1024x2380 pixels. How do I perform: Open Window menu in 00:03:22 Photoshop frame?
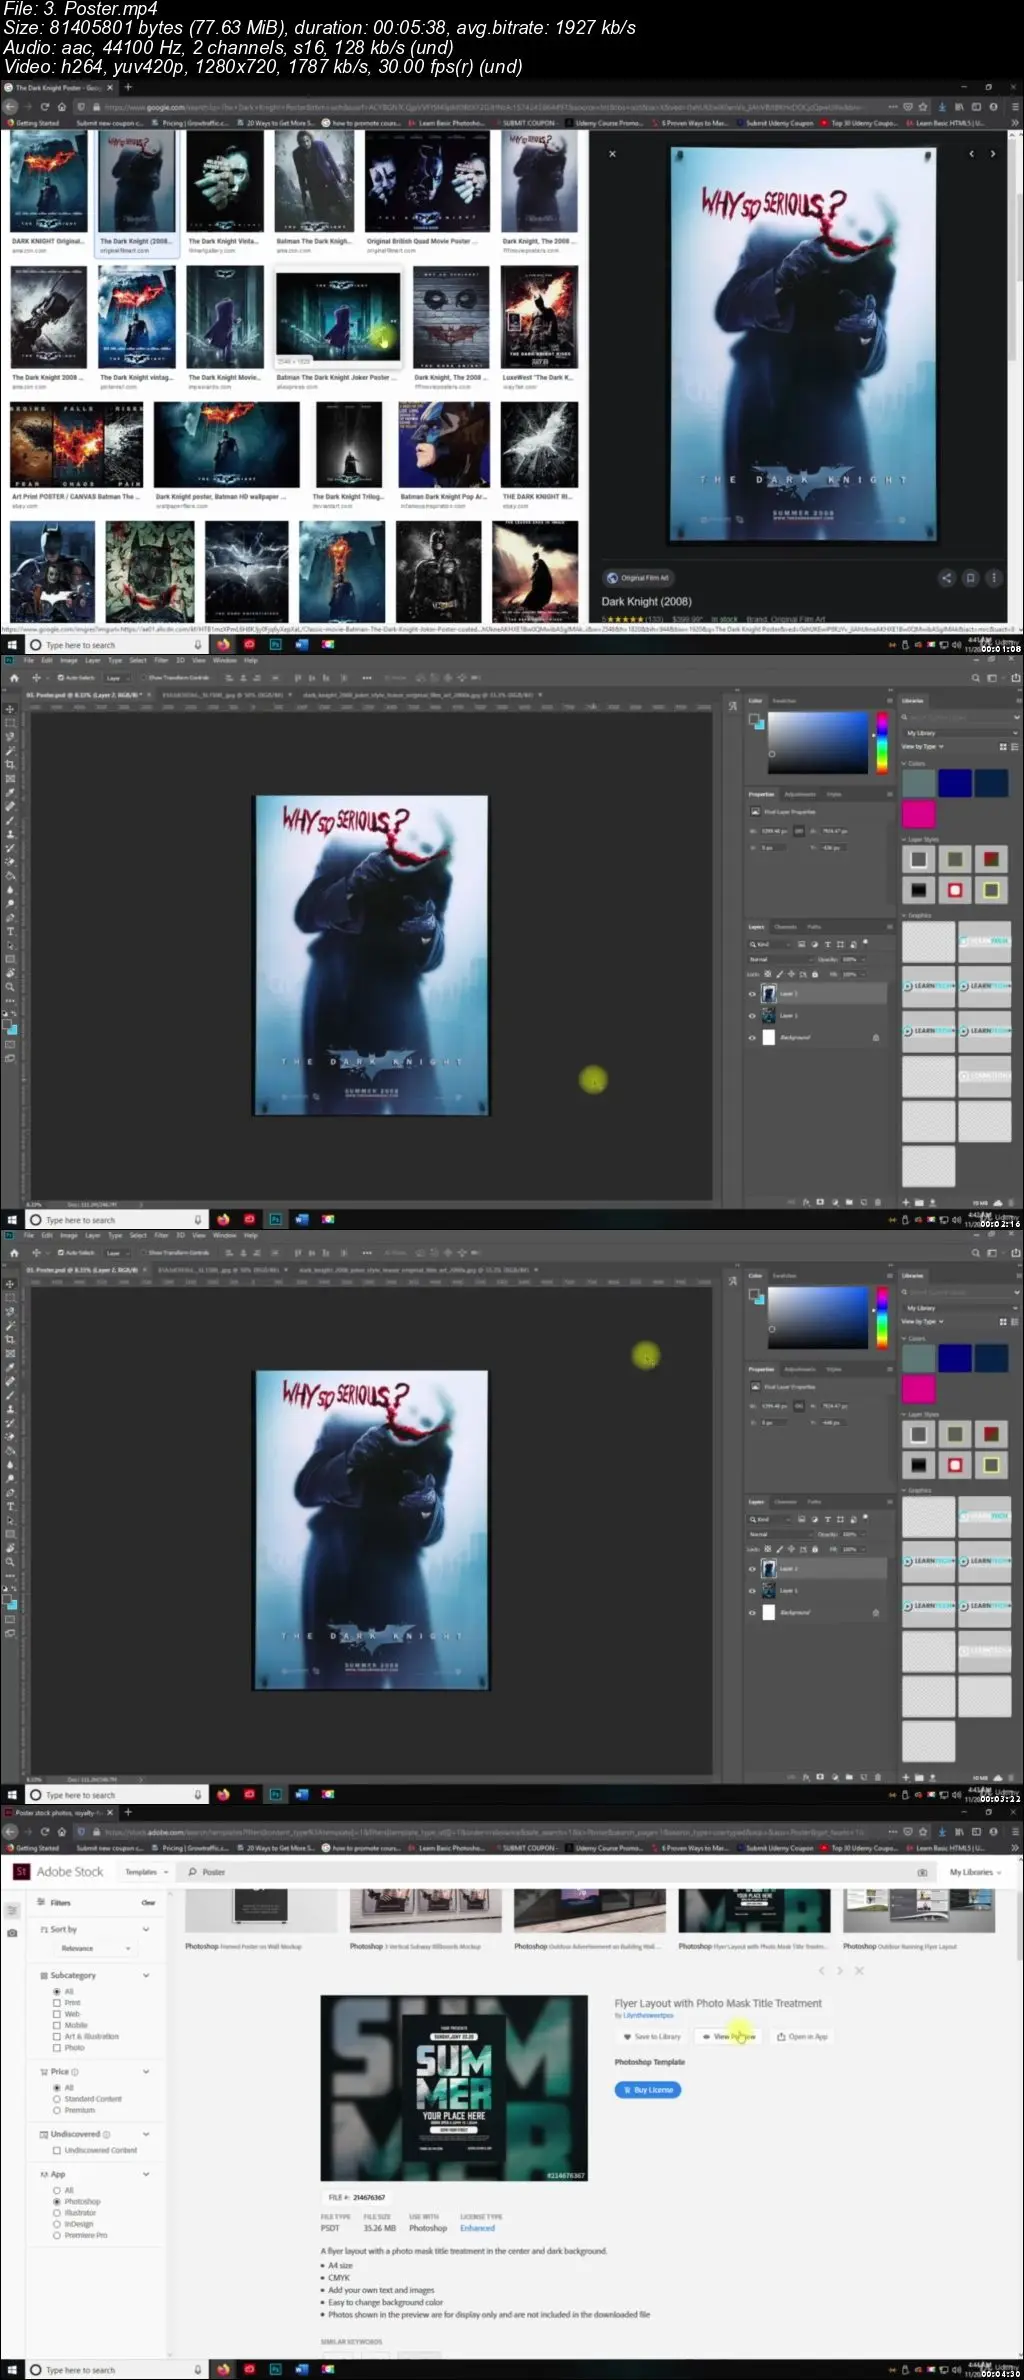pyautogui.click(x=225, y=1235)
